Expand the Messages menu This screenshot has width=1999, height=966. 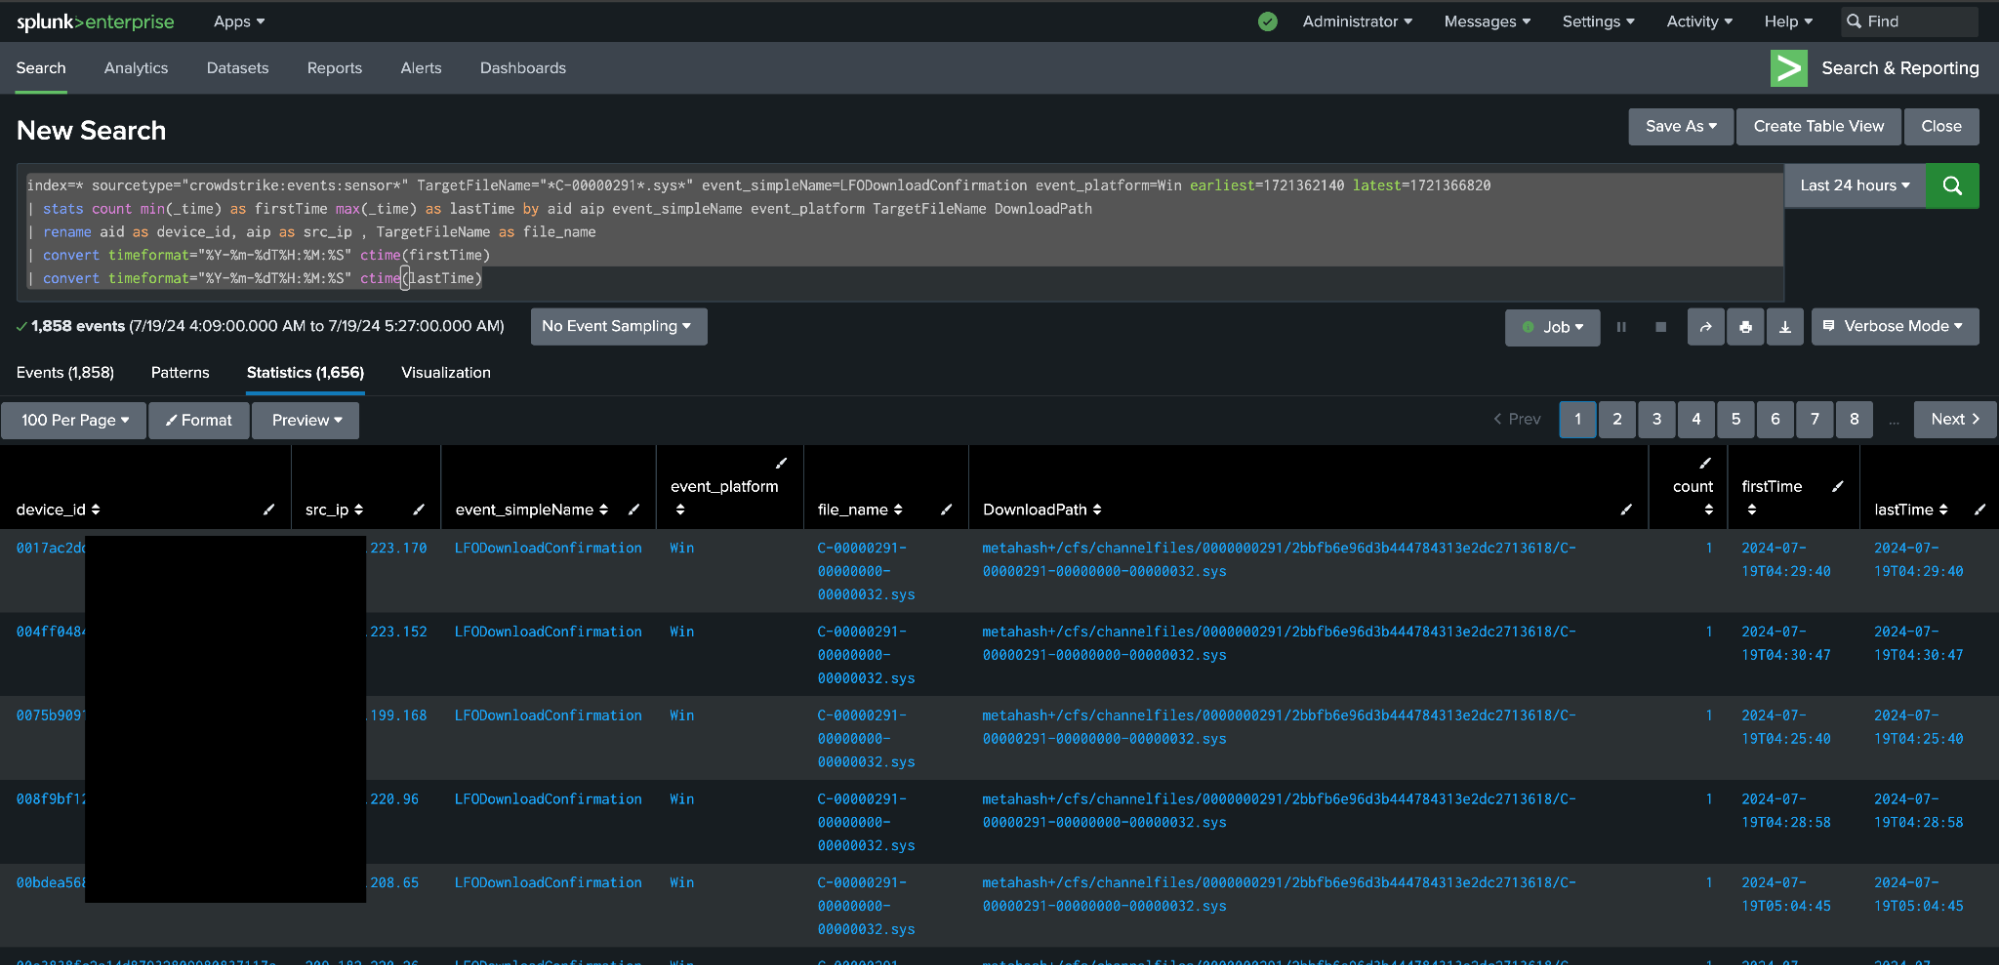pyautogui.click(x=1487, y=21)
